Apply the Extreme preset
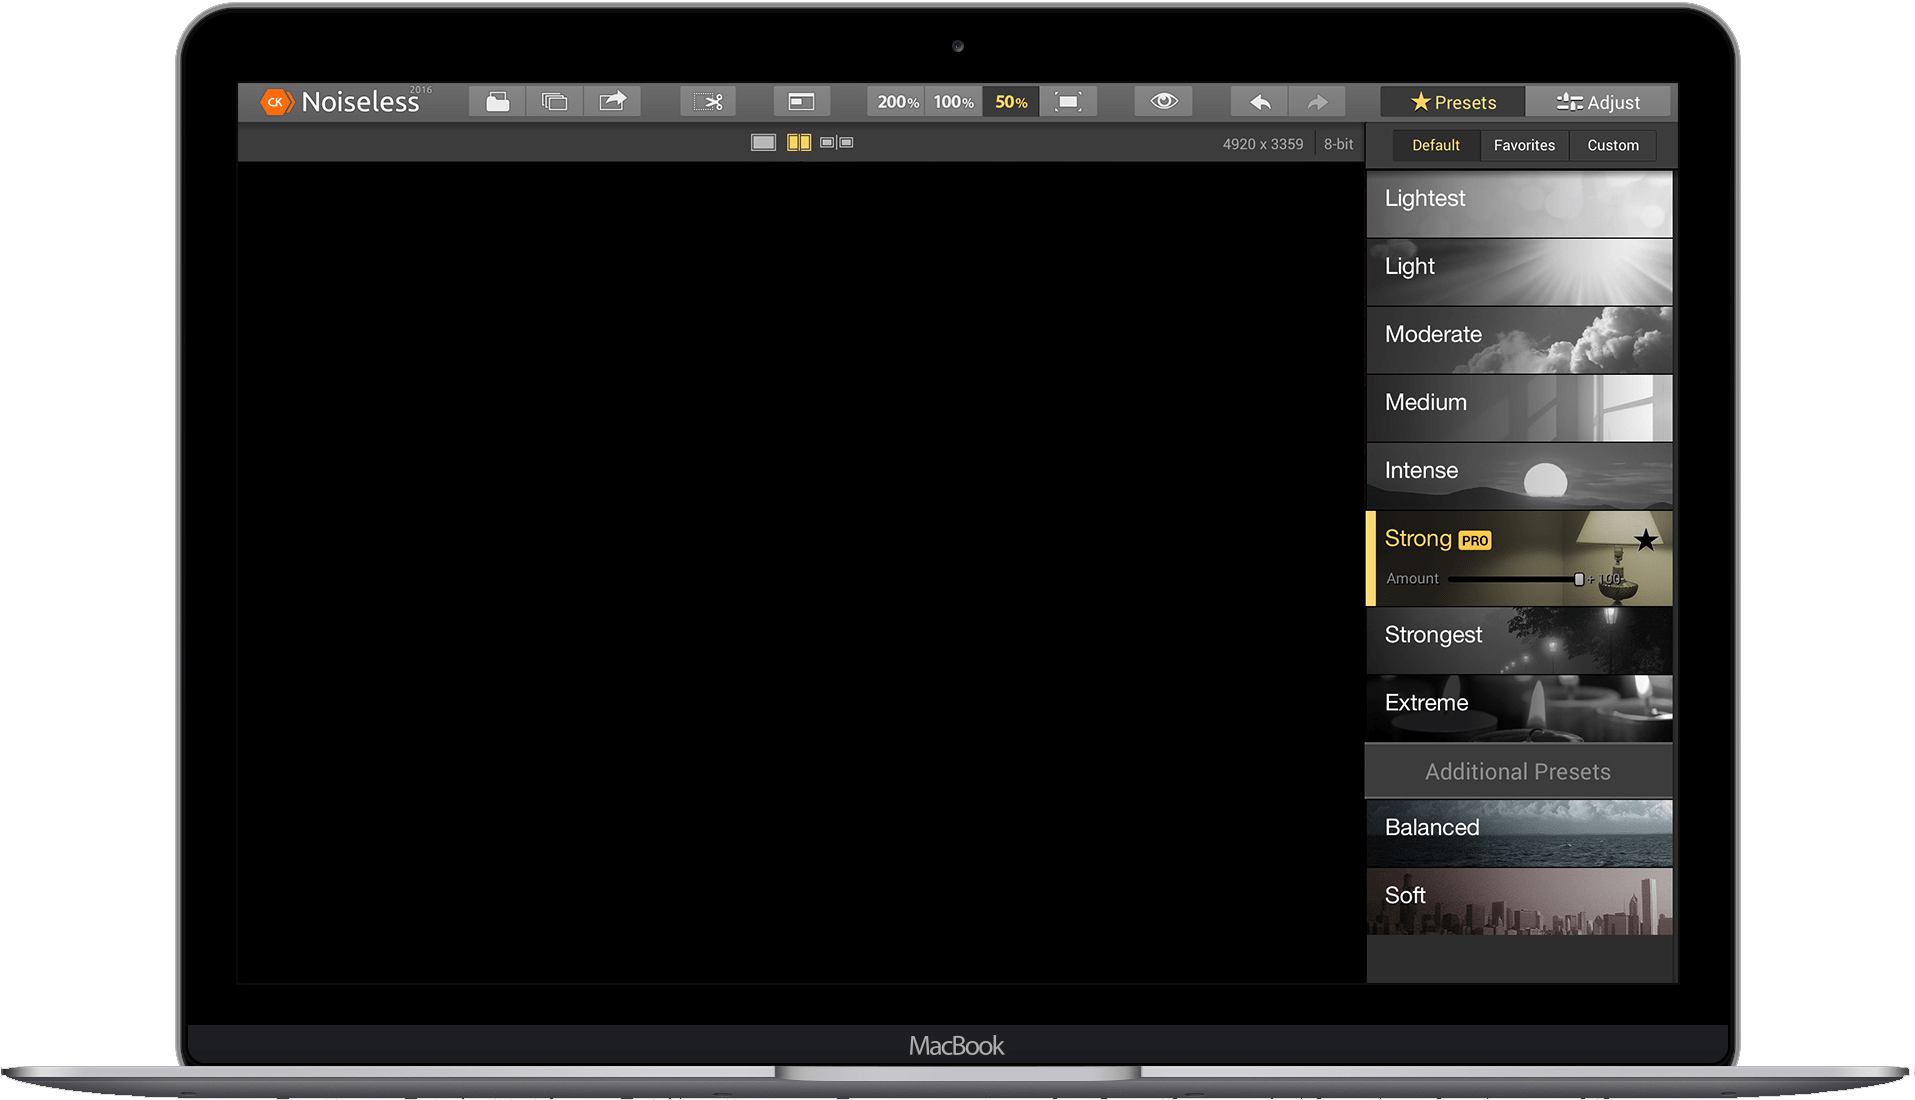 1519,708
